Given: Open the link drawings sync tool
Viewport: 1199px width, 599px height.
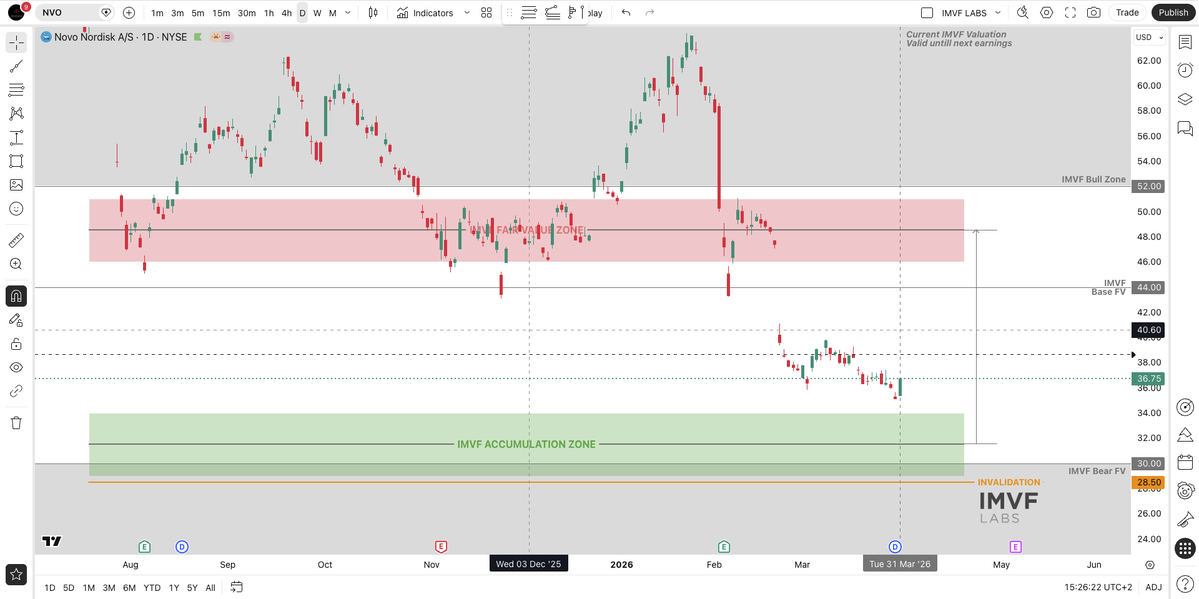Looking at the screenshot, I should [16, 391].
